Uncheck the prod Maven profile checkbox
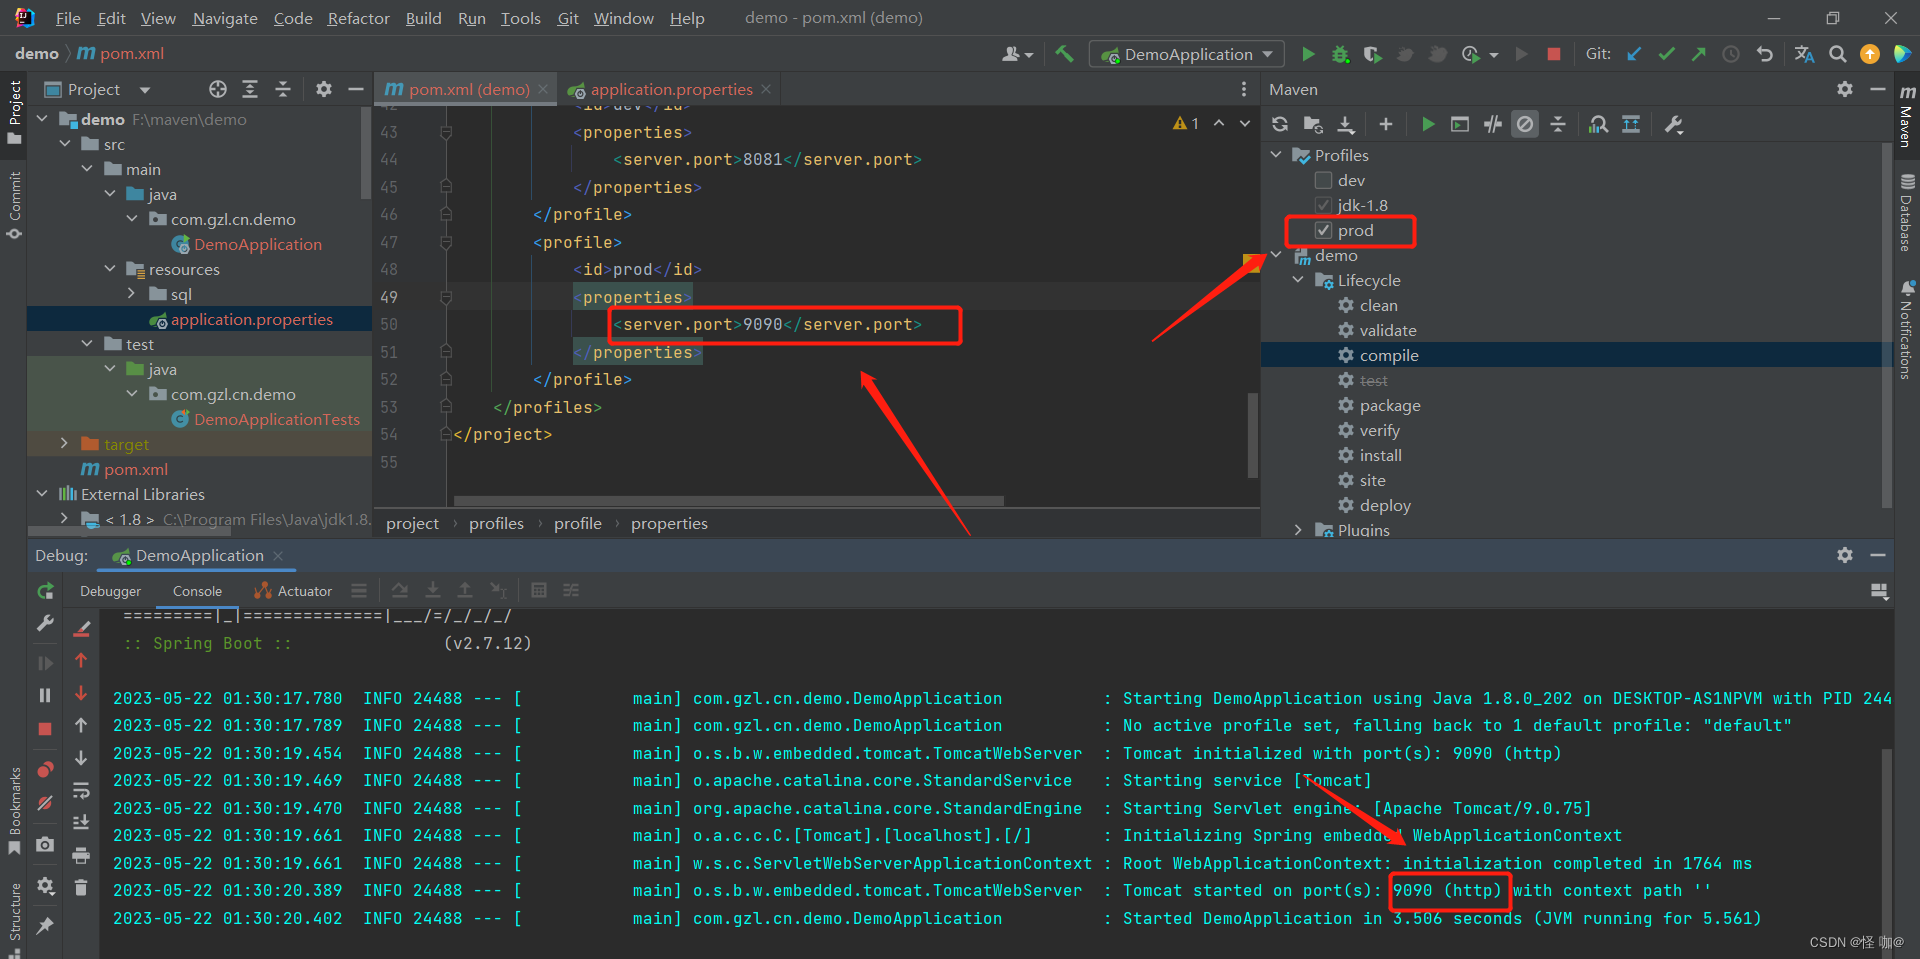The height and width of the screenshot is (959, 1920). [1323, 230]
